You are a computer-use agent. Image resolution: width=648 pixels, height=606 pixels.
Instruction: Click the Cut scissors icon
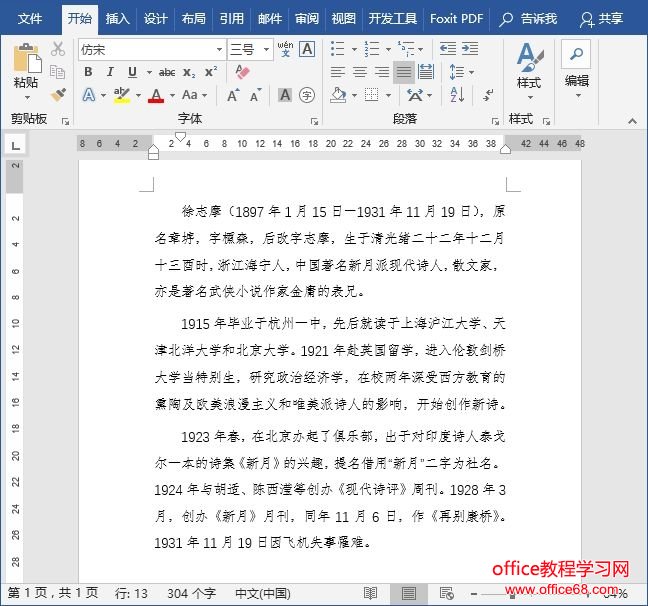pos(58,49)
